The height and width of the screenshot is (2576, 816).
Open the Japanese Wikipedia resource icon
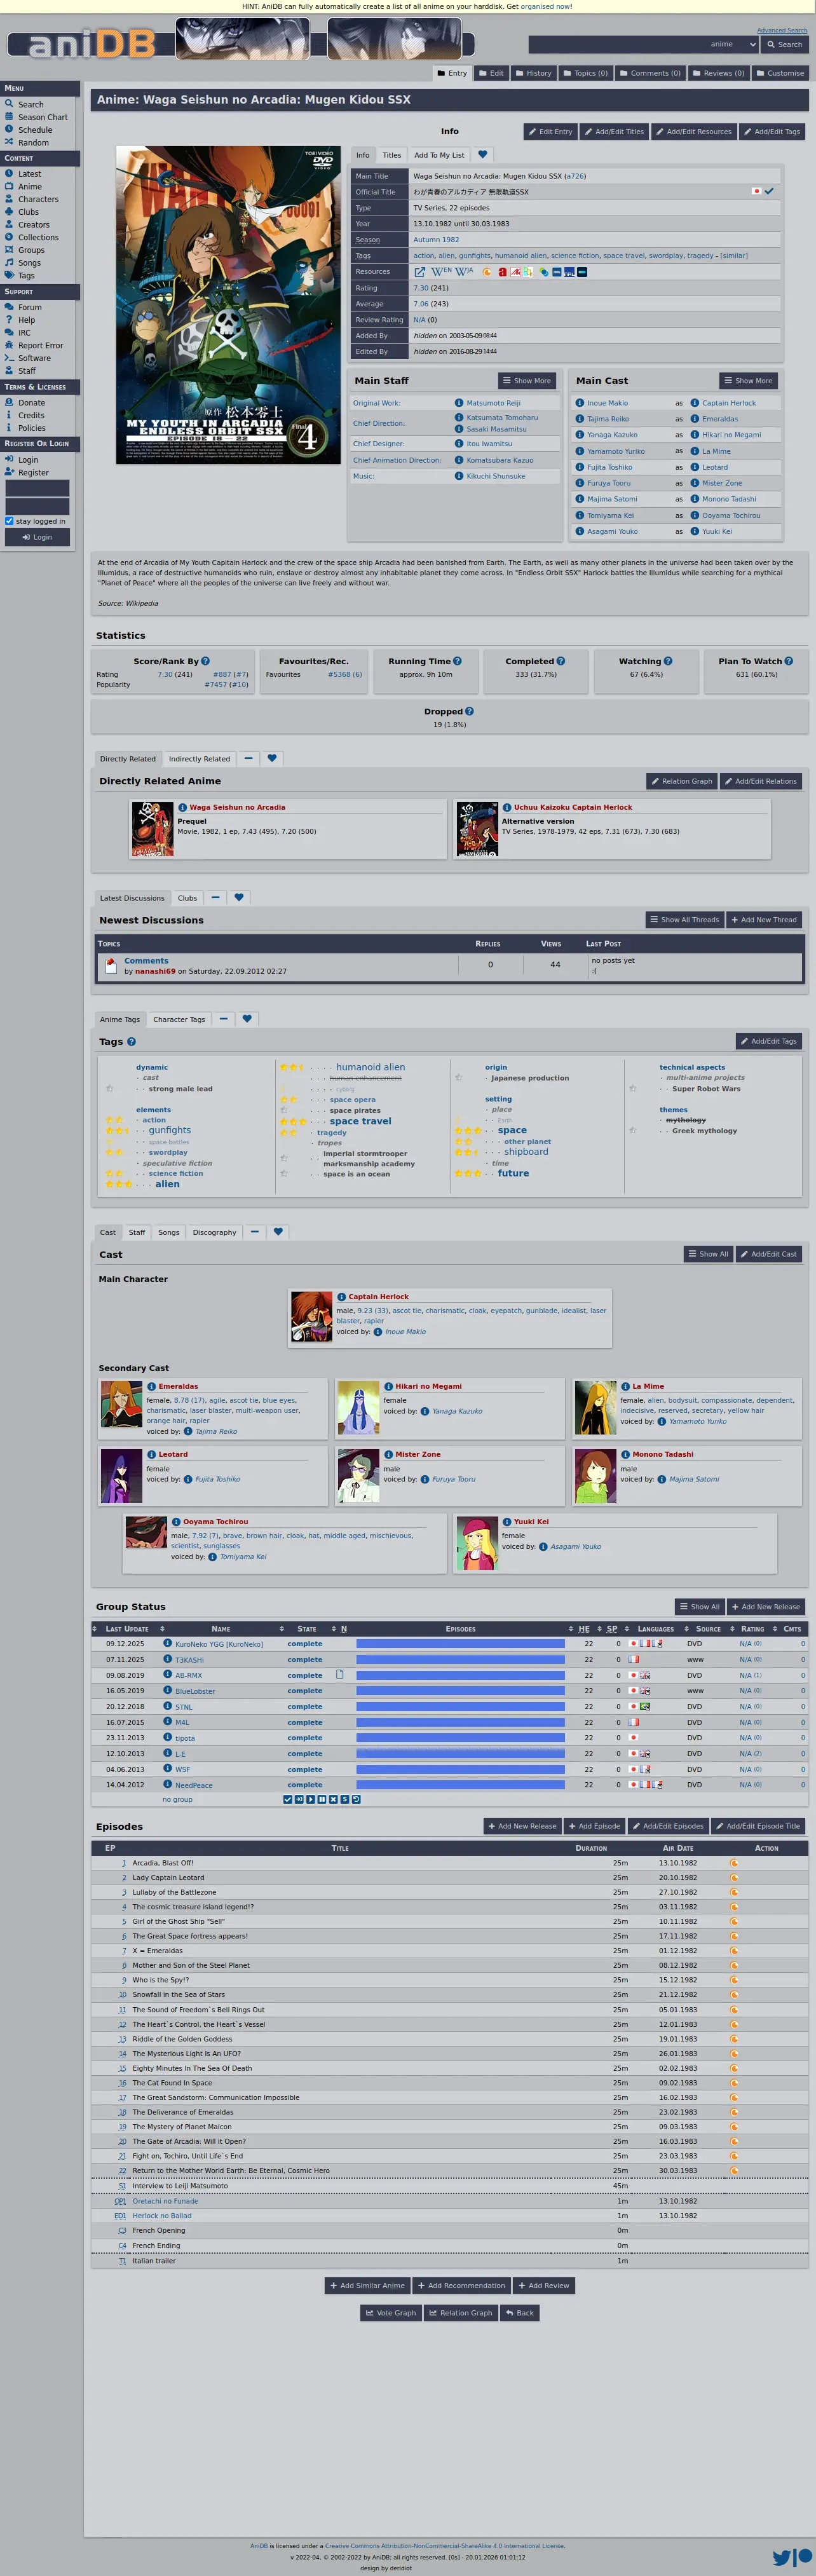coord(465,272)
